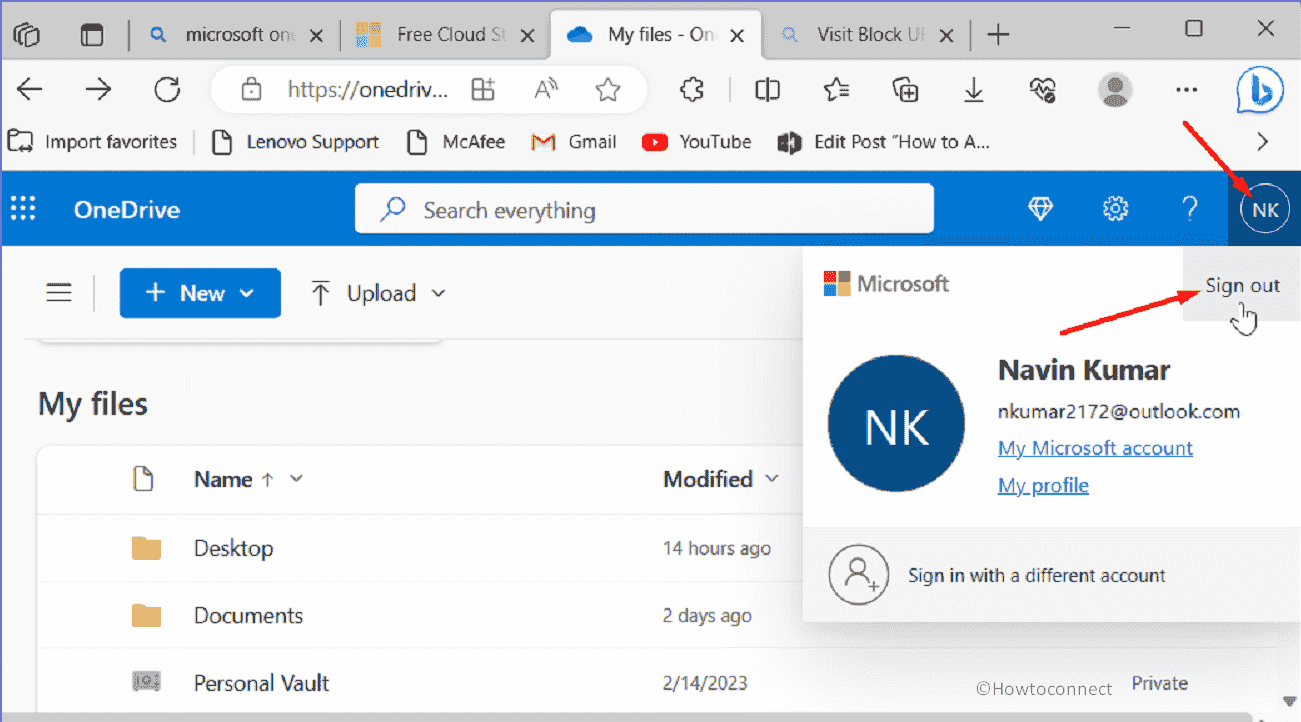
Task: Open the Edge workspaces icon
Action: [27, 35]
